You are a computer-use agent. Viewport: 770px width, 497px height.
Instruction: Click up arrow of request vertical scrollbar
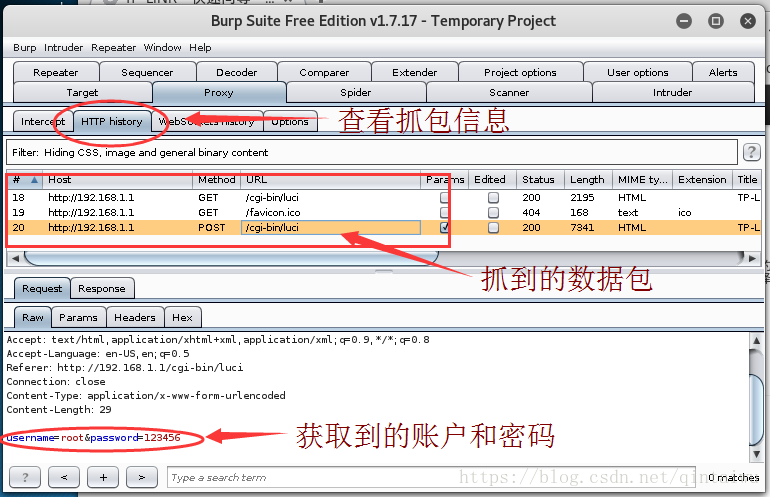[x=756, y=340]
